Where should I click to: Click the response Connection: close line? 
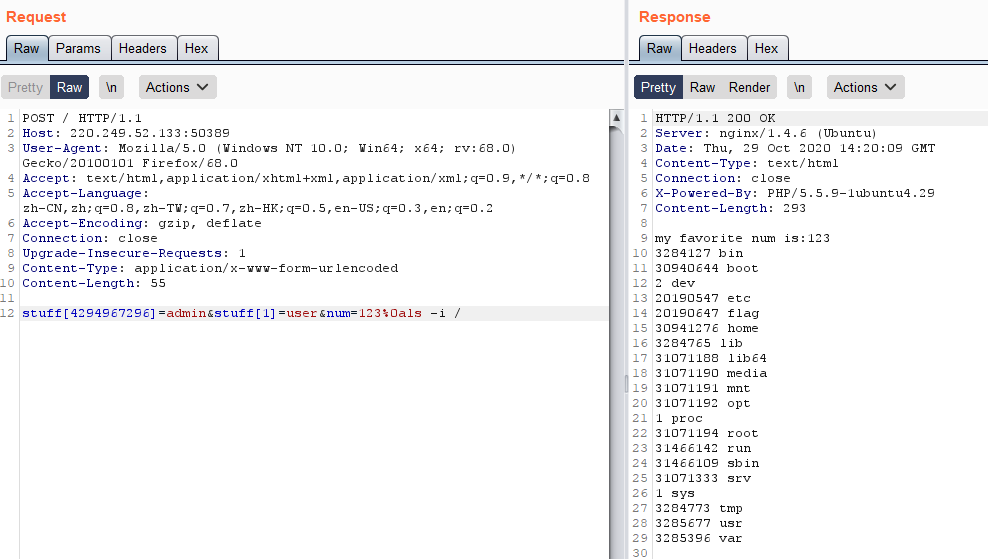[x=723, y=178]
